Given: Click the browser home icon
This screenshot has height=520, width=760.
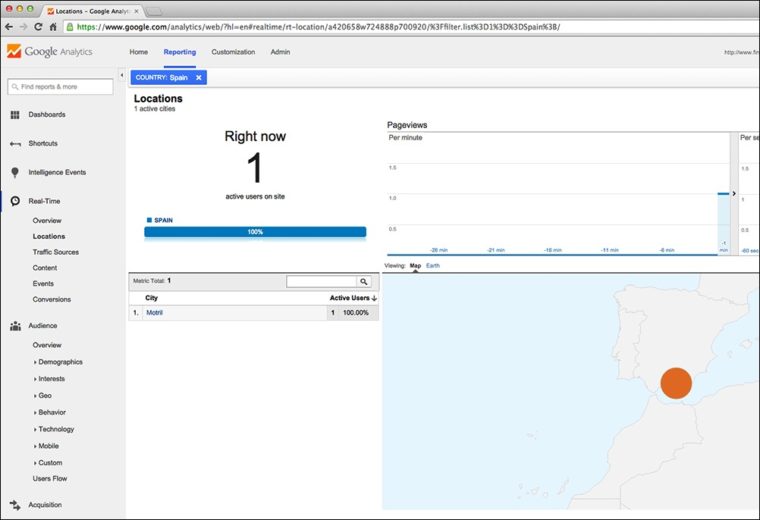Looking at the screenshot, I should (x=53, y=27).
